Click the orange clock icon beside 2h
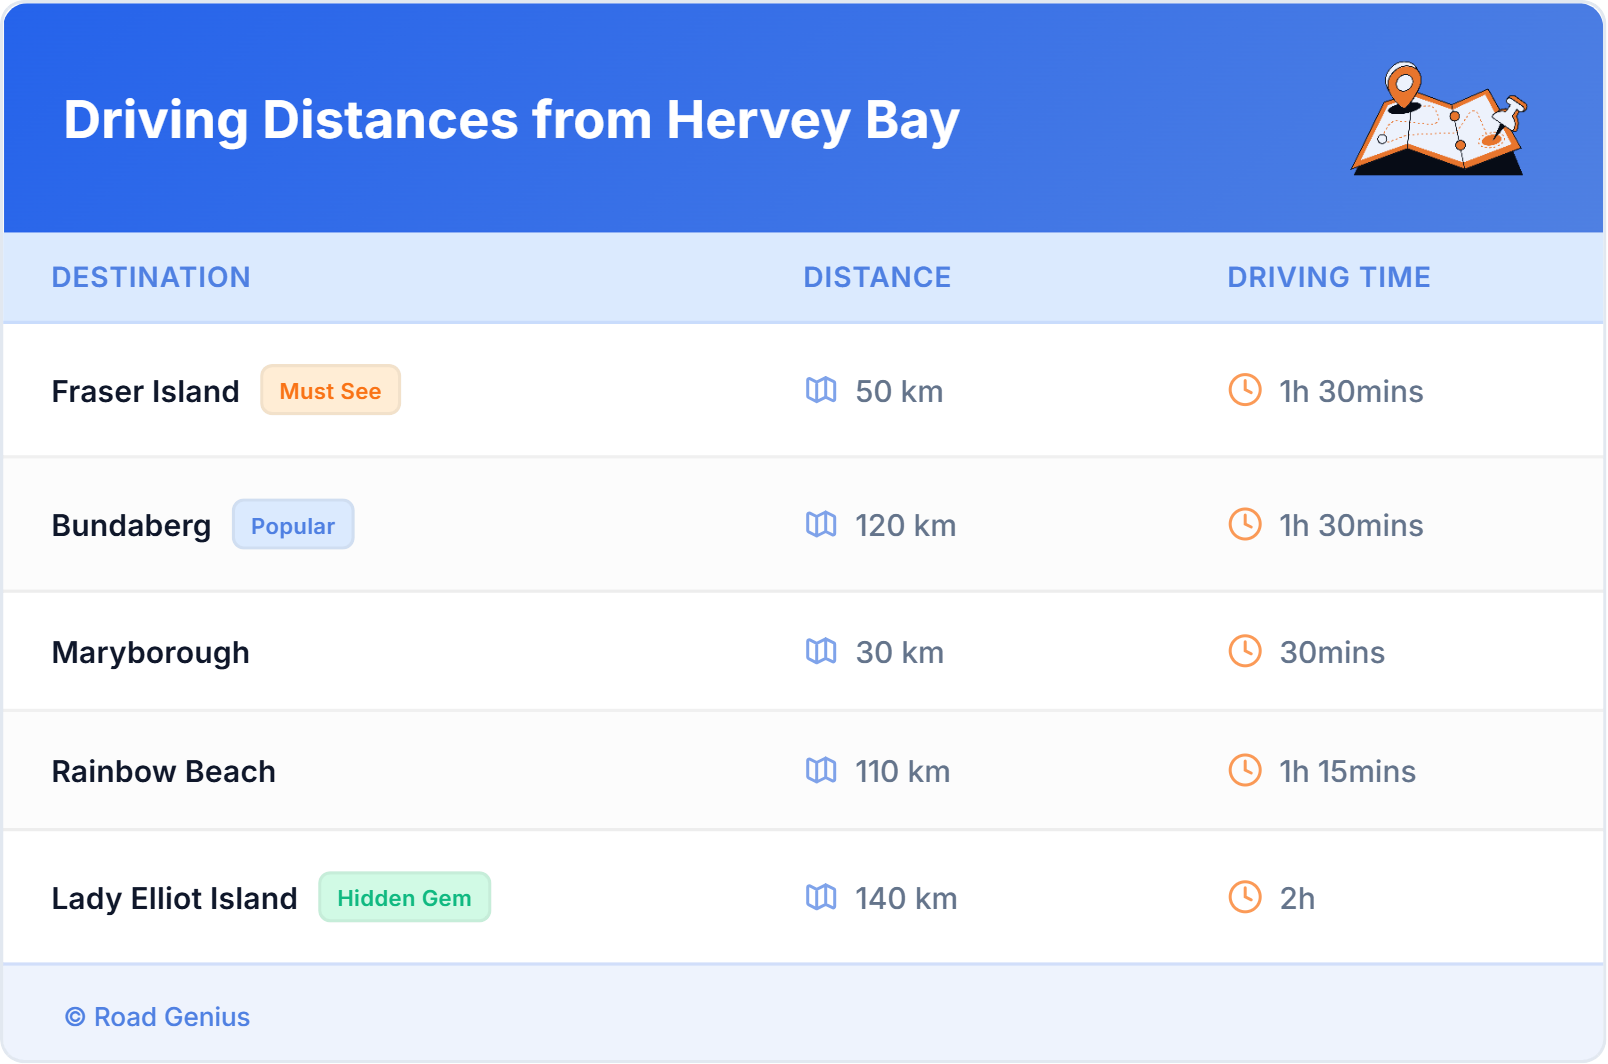Screen dimensions: 1608x1064 click(x=1244, y=898)
